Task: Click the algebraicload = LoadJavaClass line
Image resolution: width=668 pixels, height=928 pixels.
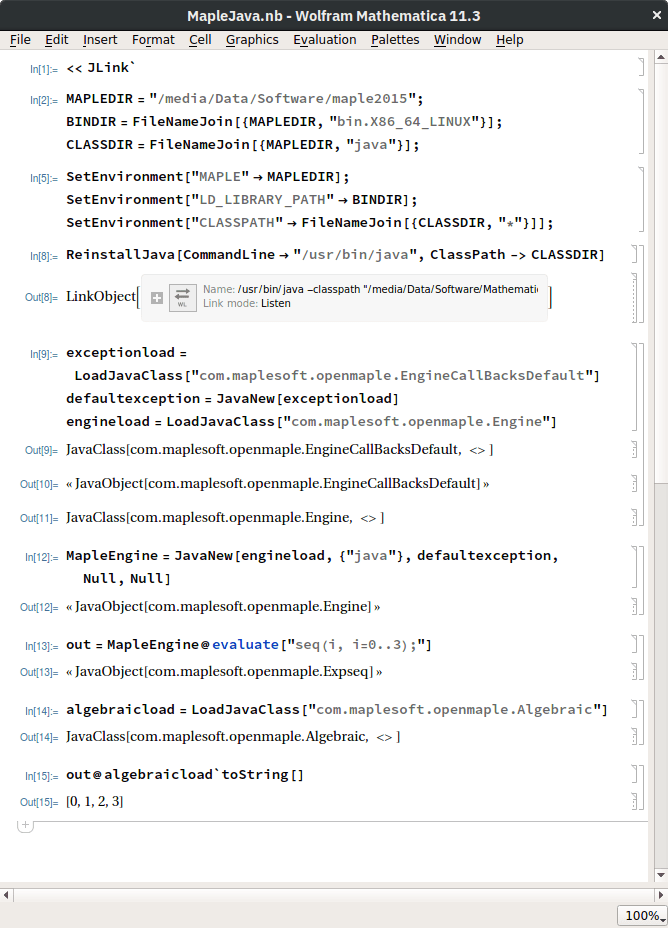Action: [x=337, y=709]
